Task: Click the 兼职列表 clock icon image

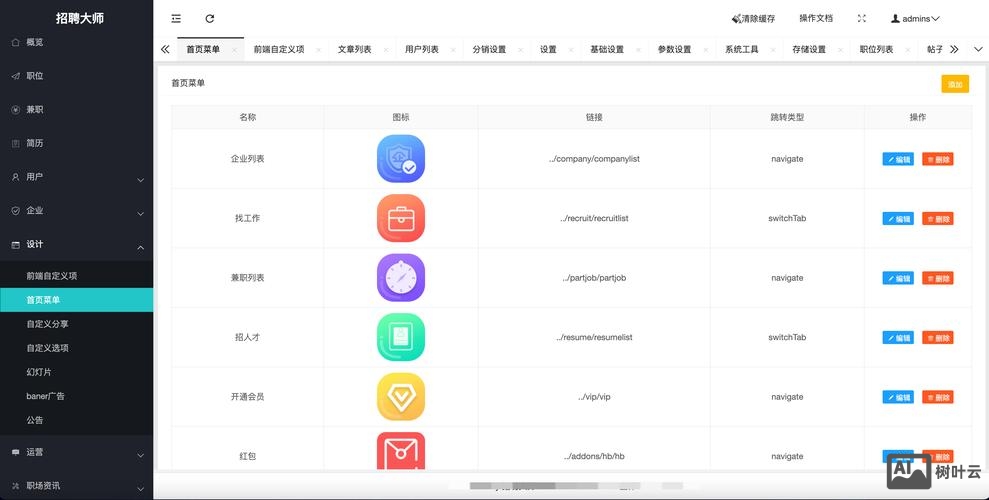Action: [x=401, y=278]
